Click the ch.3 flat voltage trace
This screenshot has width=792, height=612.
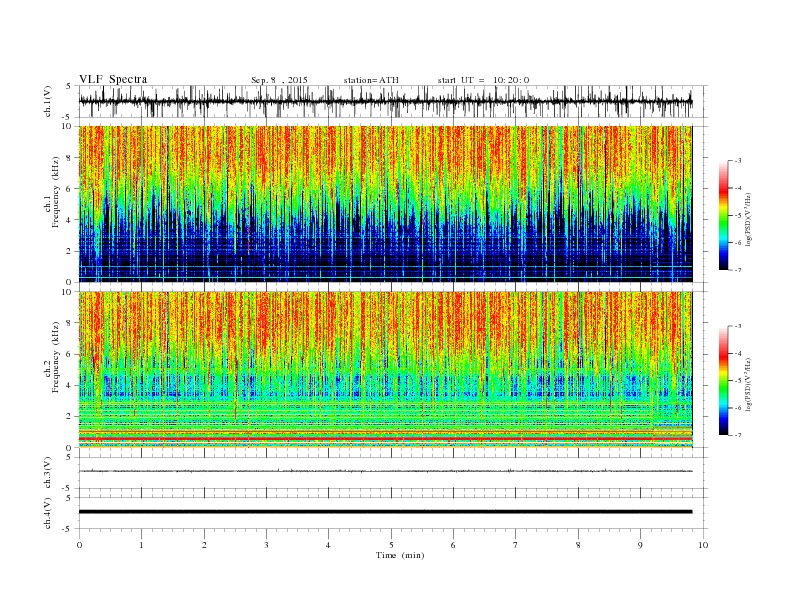coord(385,471)
